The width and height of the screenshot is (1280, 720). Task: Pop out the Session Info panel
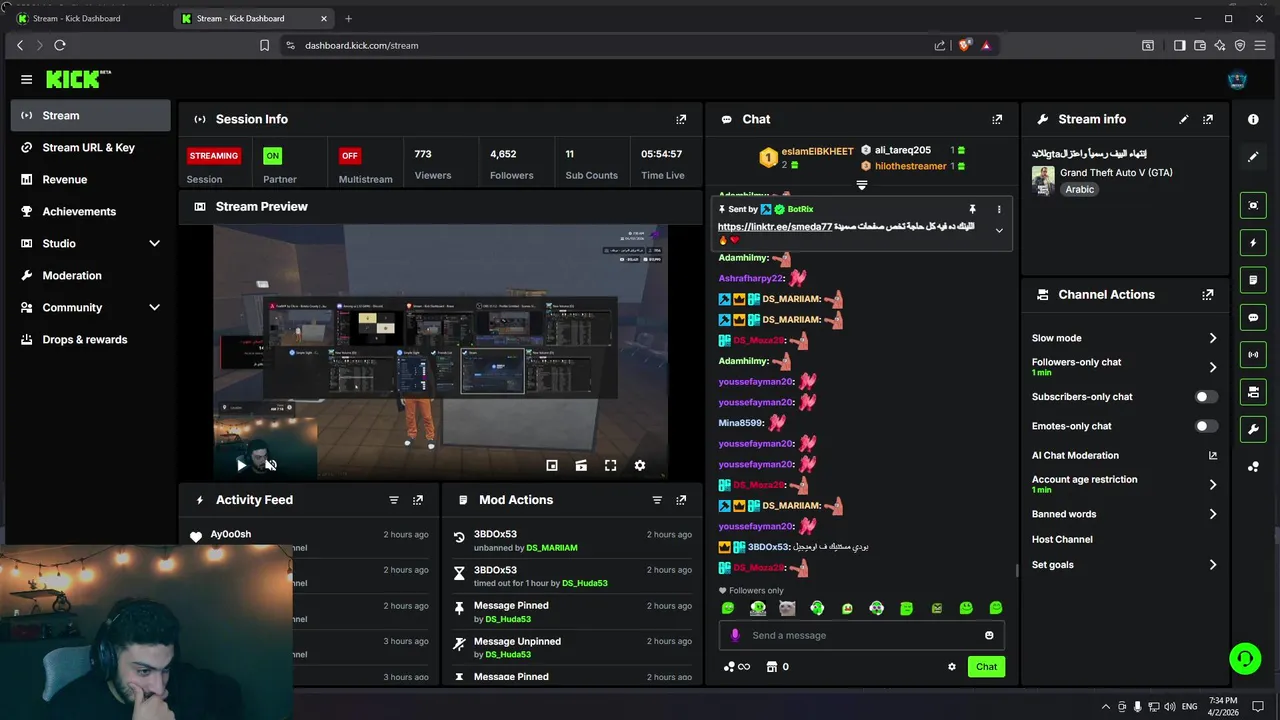681,119
